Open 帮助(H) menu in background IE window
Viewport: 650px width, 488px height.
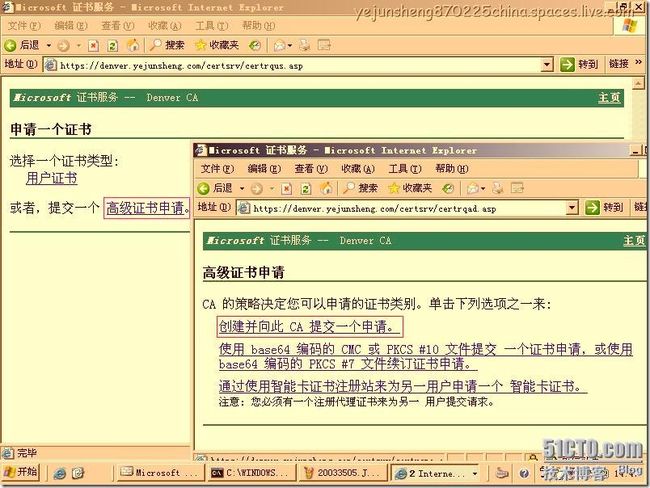coord(258,26)
